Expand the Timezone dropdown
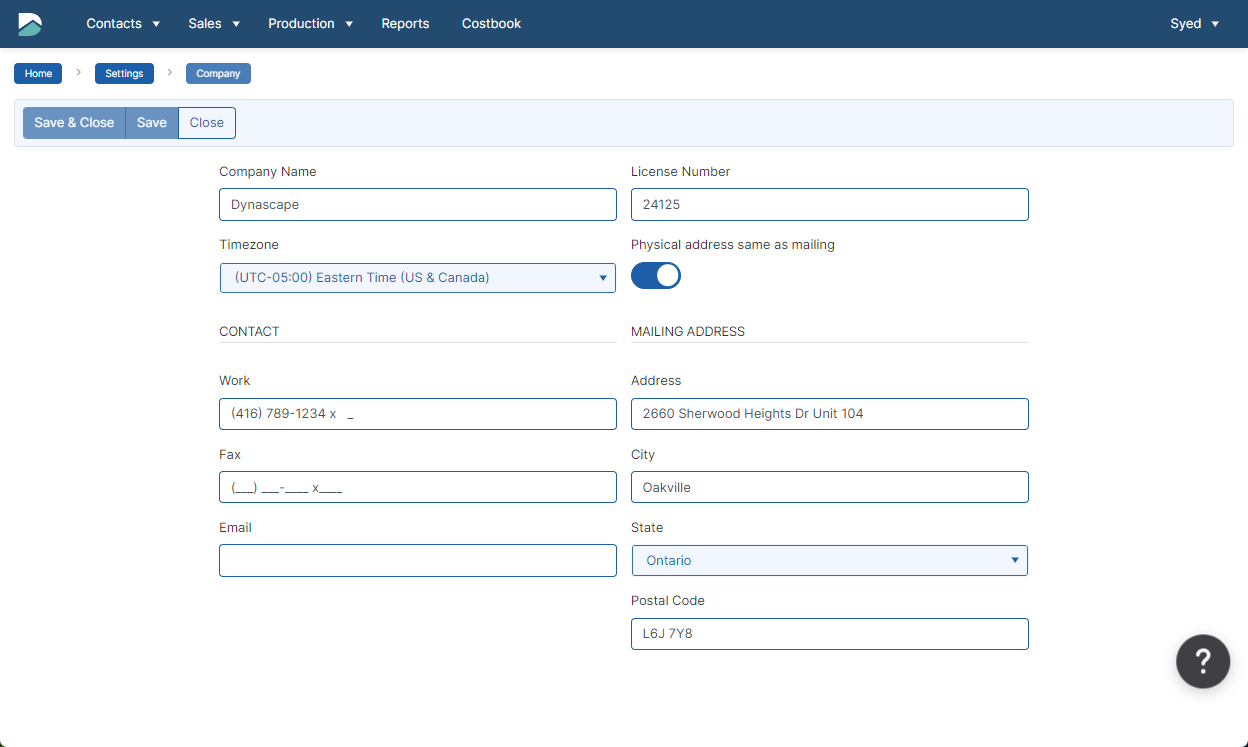 417,278
